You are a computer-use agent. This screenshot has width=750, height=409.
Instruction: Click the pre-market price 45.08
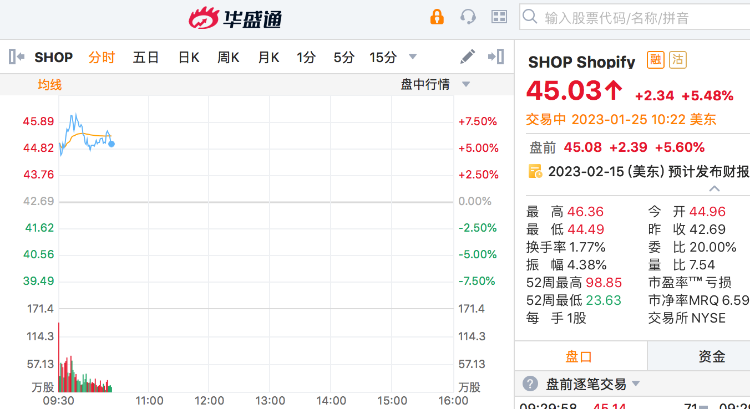583,147
